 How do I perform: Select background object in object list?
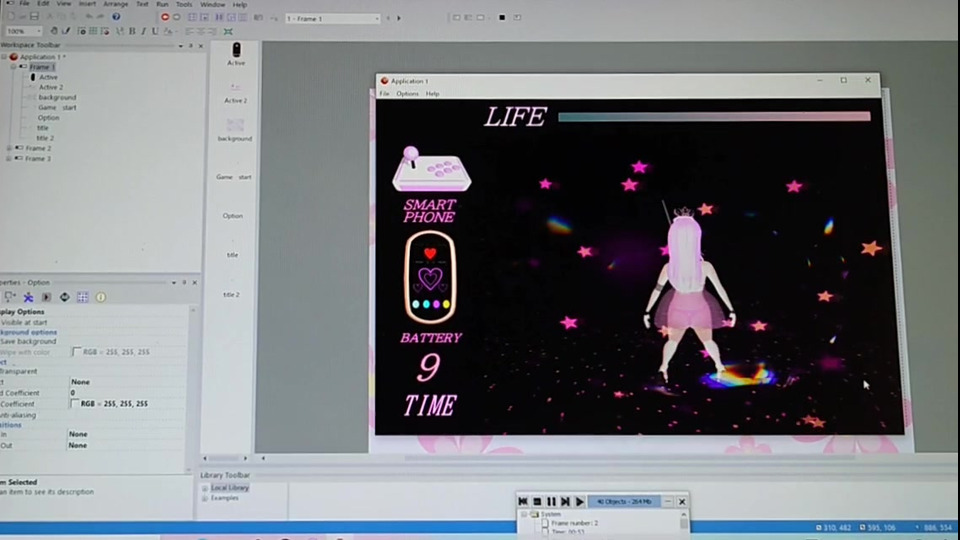[234, 130]
